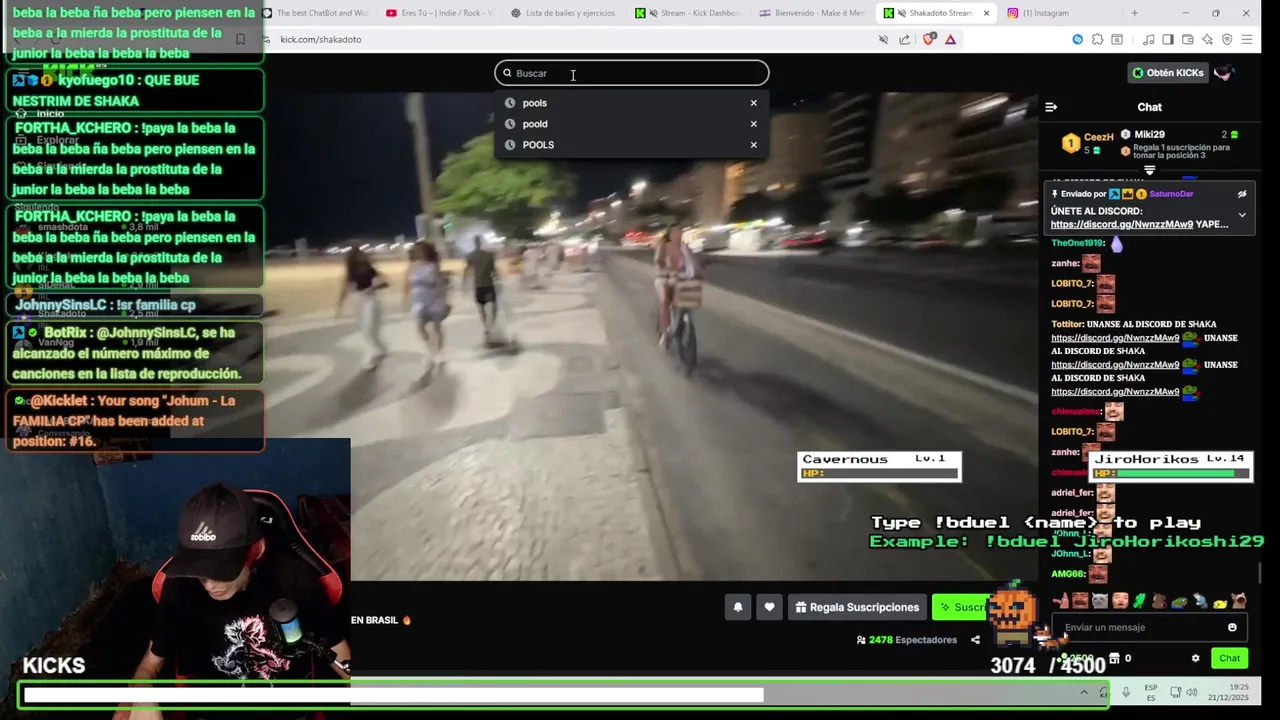Select the grey cat emote in quick emotes
The image size is (1280, 720).
coord(1100,600)
